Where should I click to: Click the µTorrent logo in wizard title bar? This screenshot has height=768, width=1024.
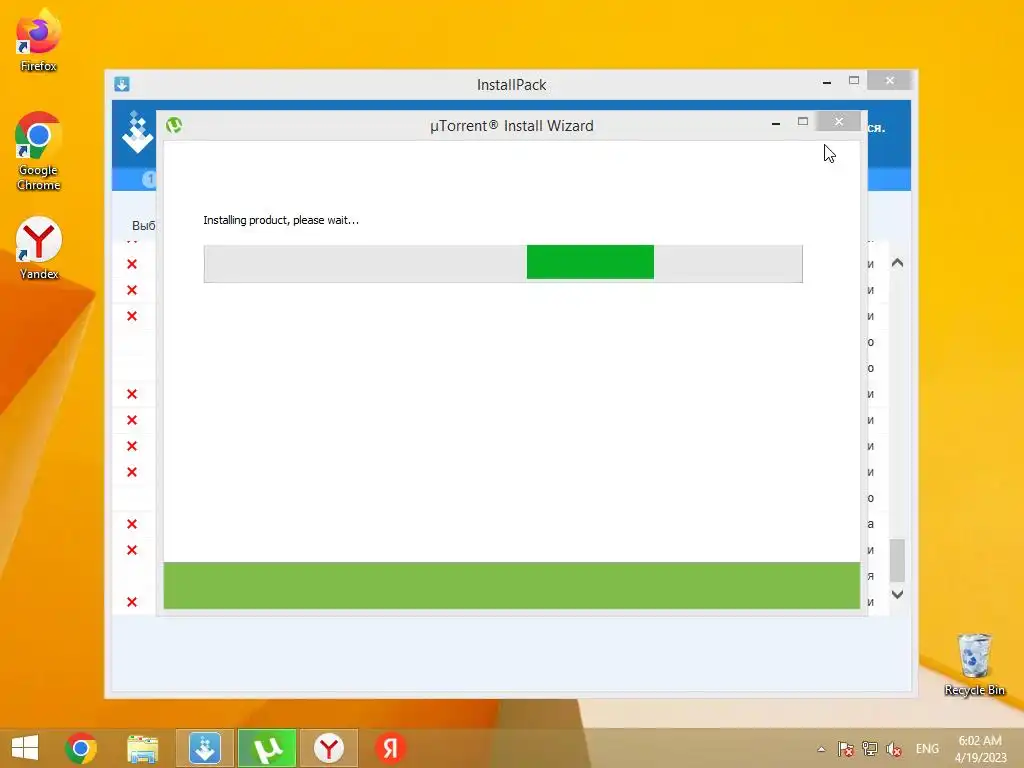tap(174, 125)
